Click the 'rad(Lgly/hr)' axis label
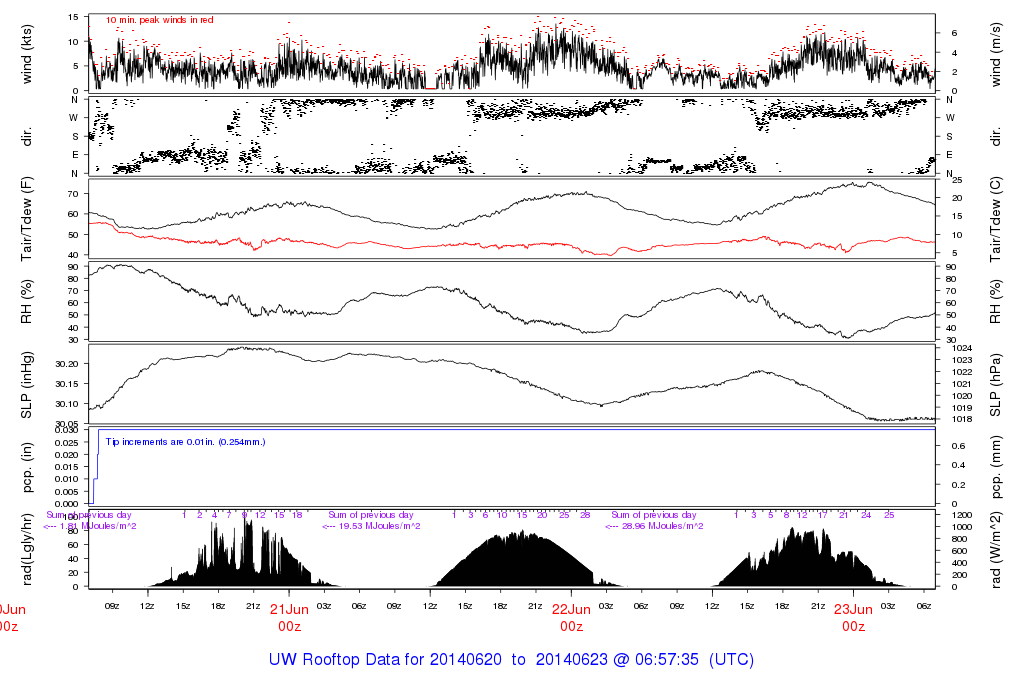 point(28,549)
